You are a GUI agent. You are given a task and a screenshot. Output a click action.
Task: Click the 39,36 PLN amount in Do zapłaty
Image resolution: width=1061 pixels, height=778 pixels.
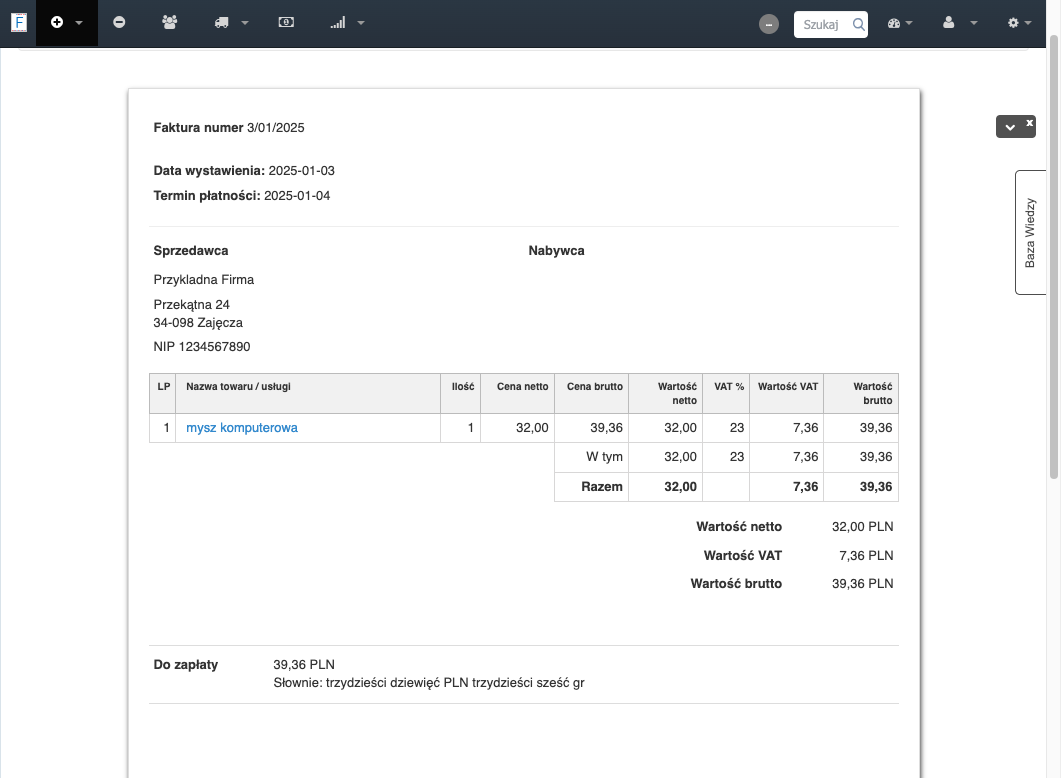click(x=304, y=664)
